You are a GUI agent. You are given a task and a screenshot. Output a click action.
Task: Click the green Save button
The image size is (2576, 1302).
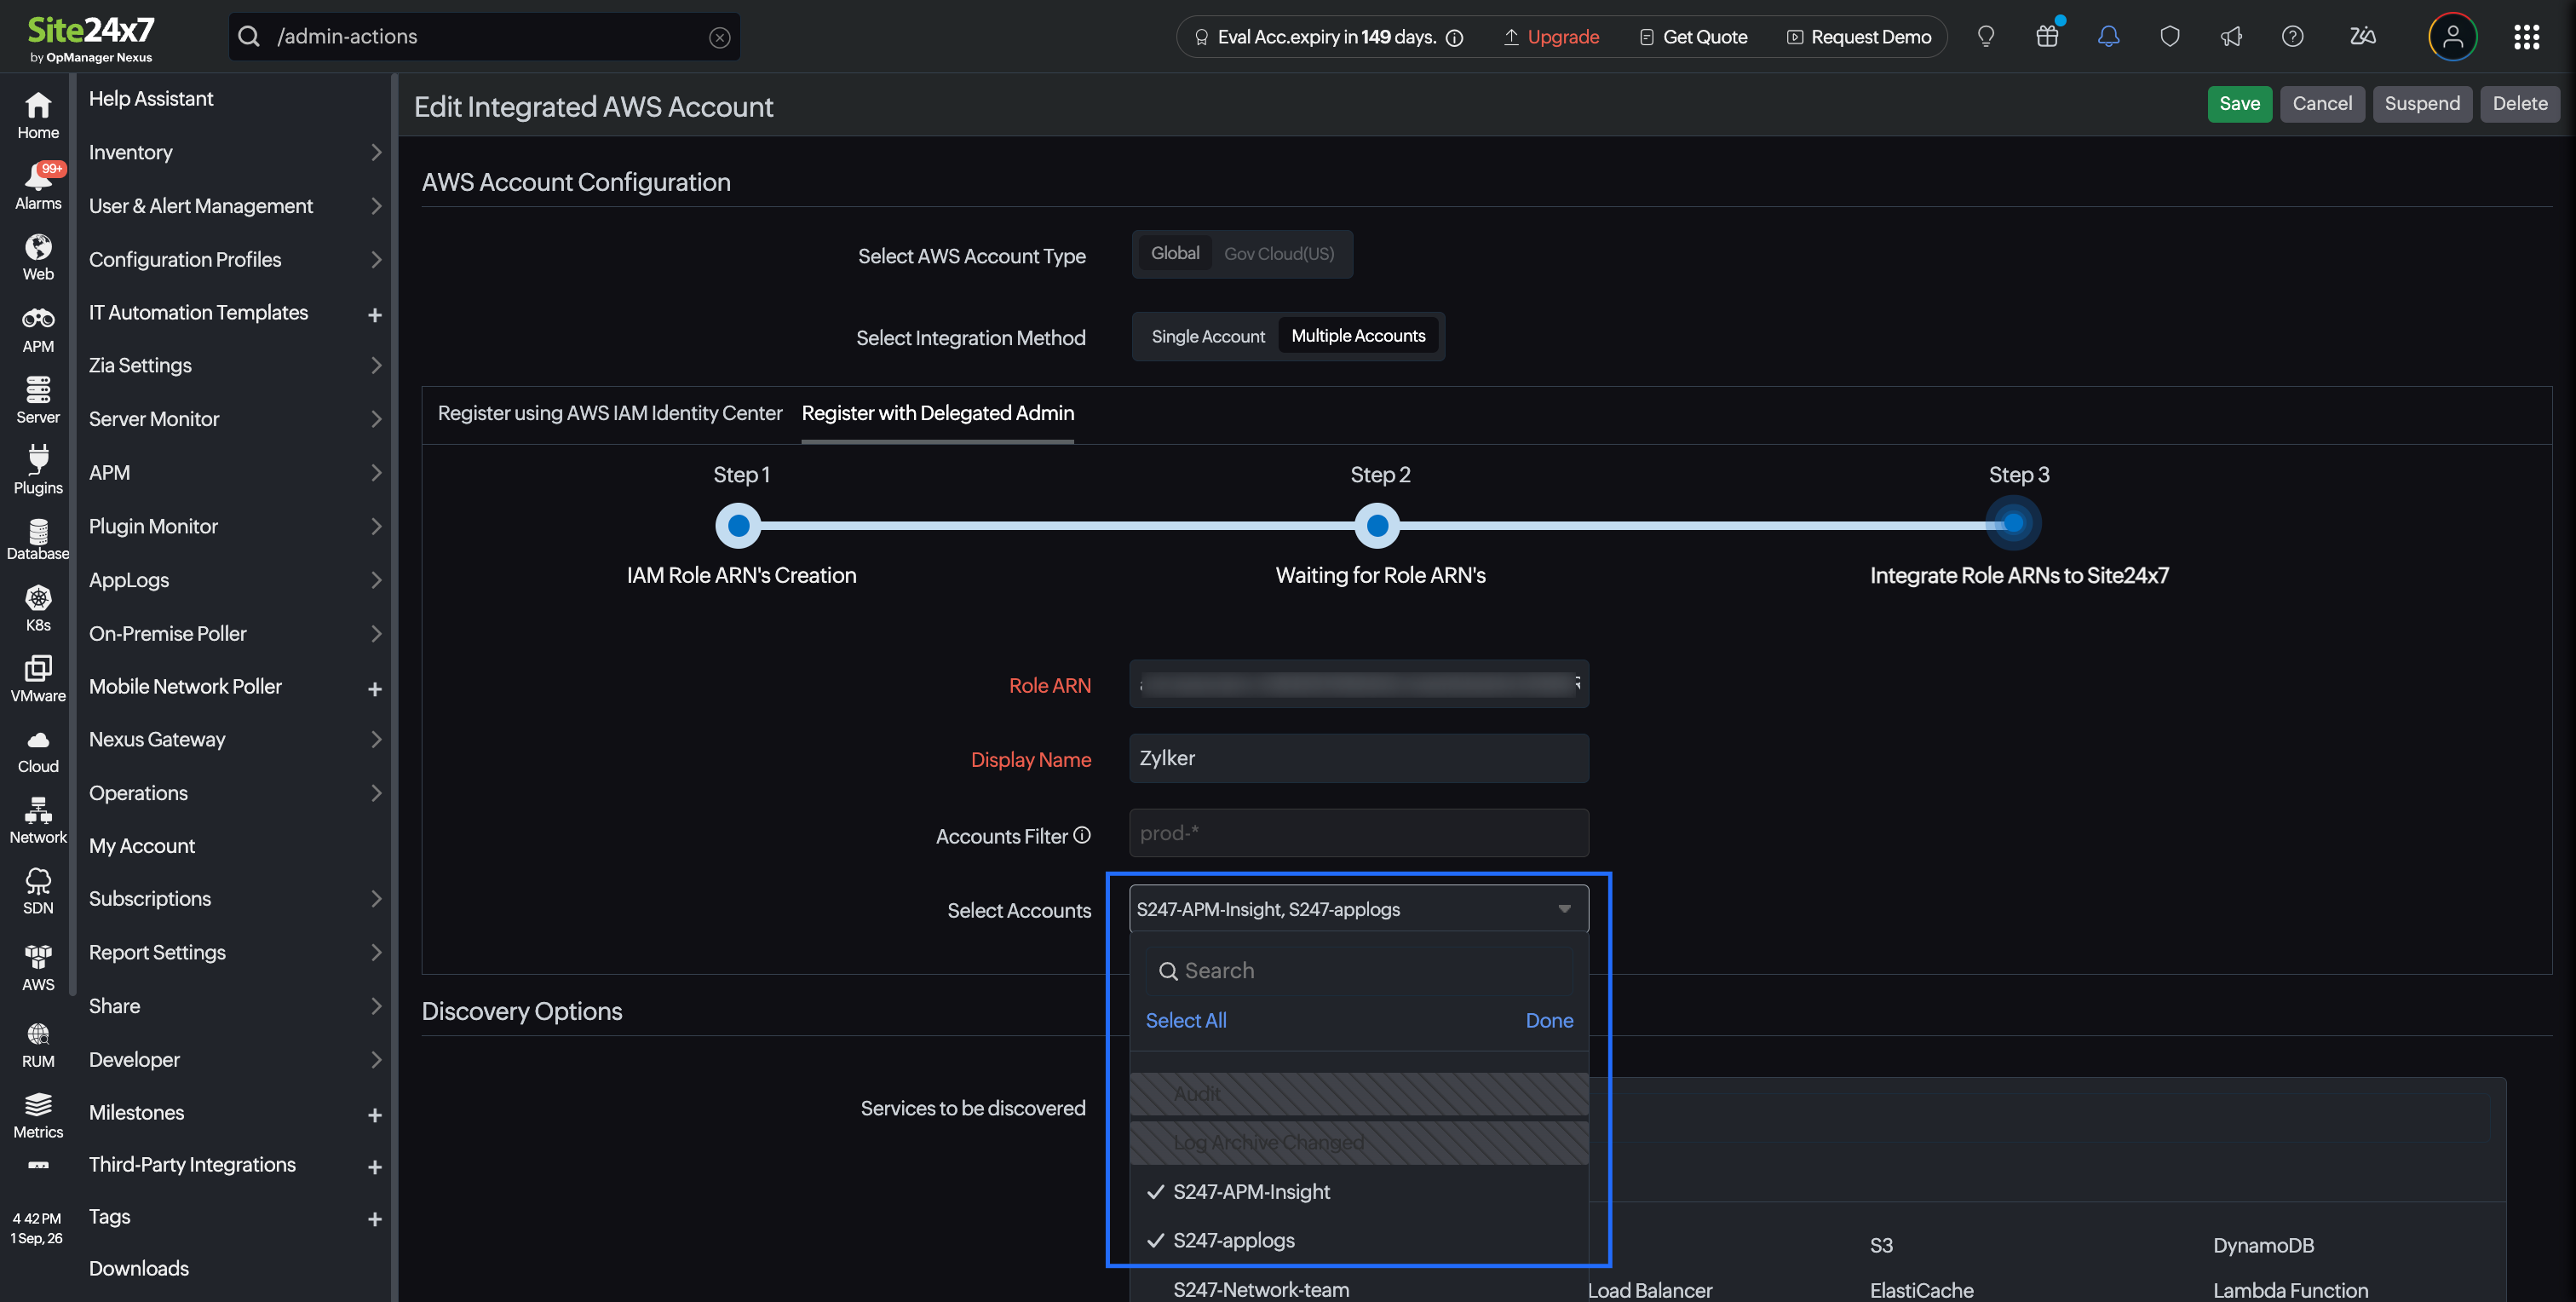[x=2239, y=104]
